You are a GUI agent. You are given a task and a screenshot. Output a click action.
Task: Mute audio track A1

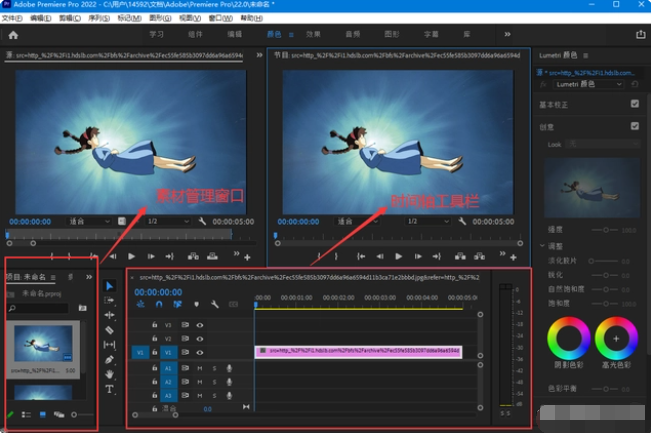[x=200, y=368]
